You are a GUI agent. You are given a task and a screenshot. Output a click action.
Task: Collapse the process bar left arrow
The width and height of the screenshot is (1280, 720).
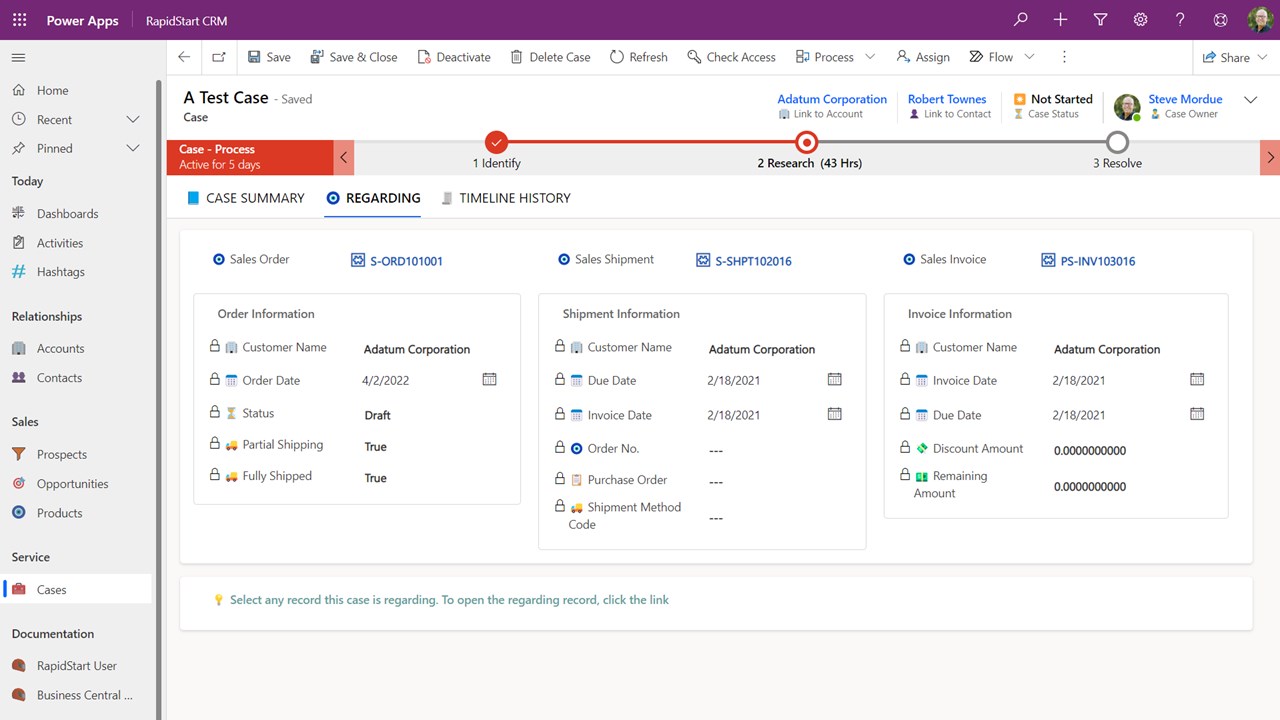[x=344, y=157]
